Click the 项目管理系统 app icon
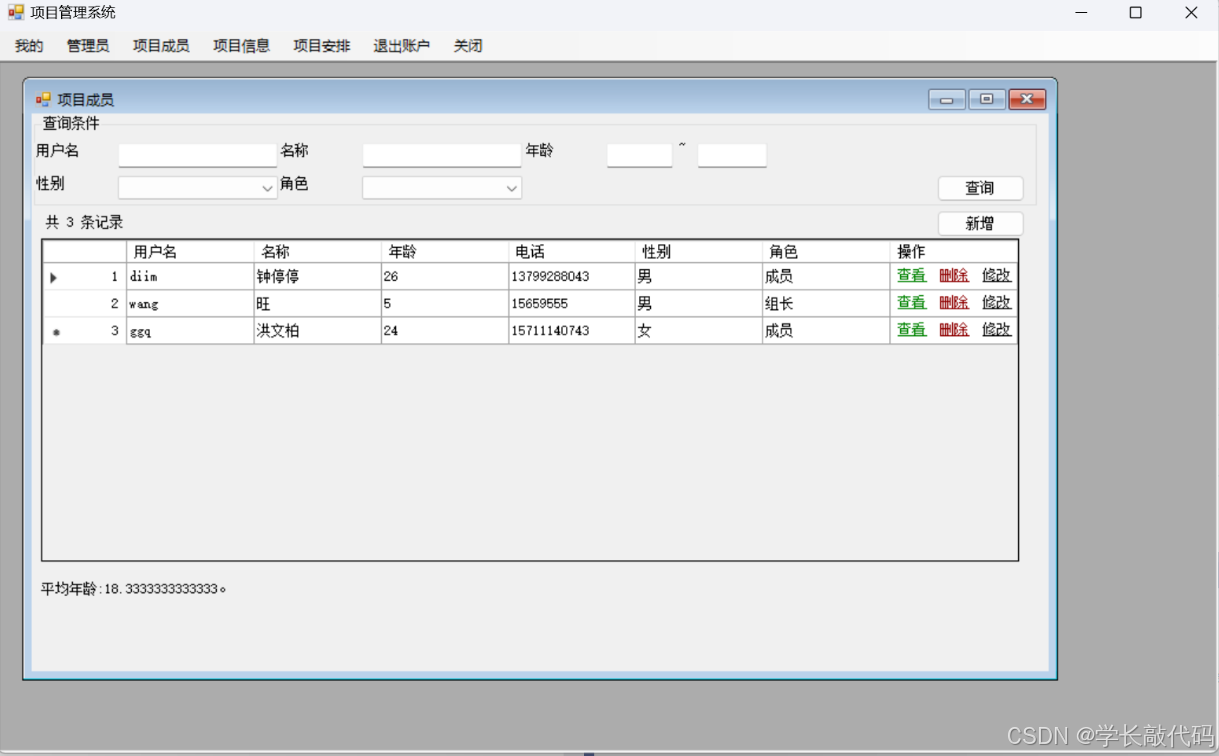Viewport: 1219px width, 756px height. [15, 13]
